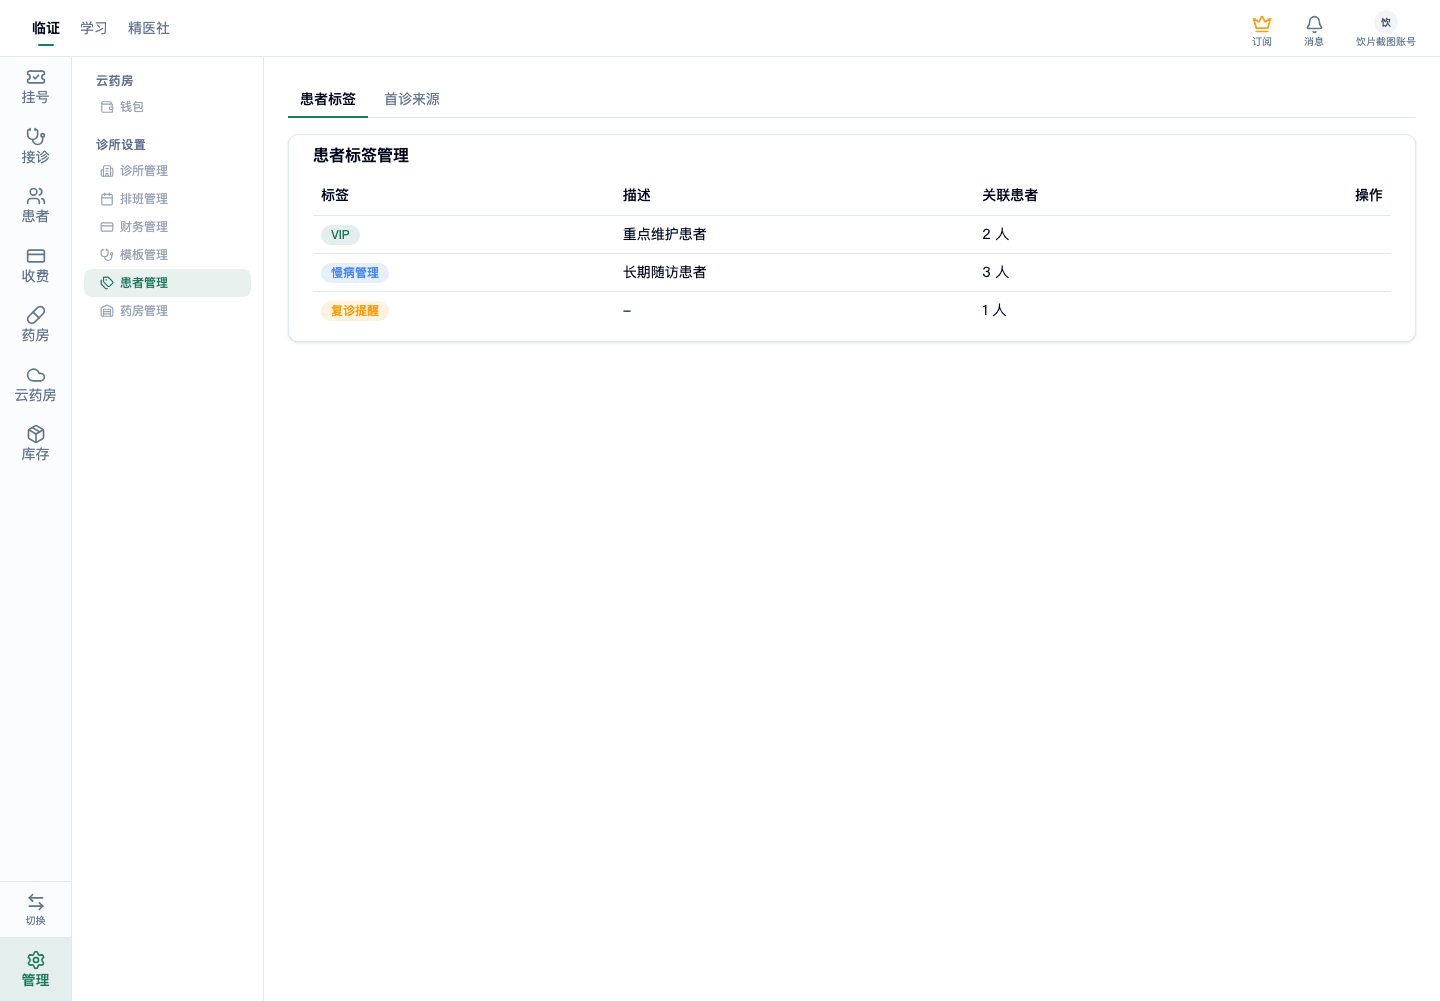Click the 1 人 patient count
The height and width of the screenshot is (1001, 1440).
[x=994, y=310]
